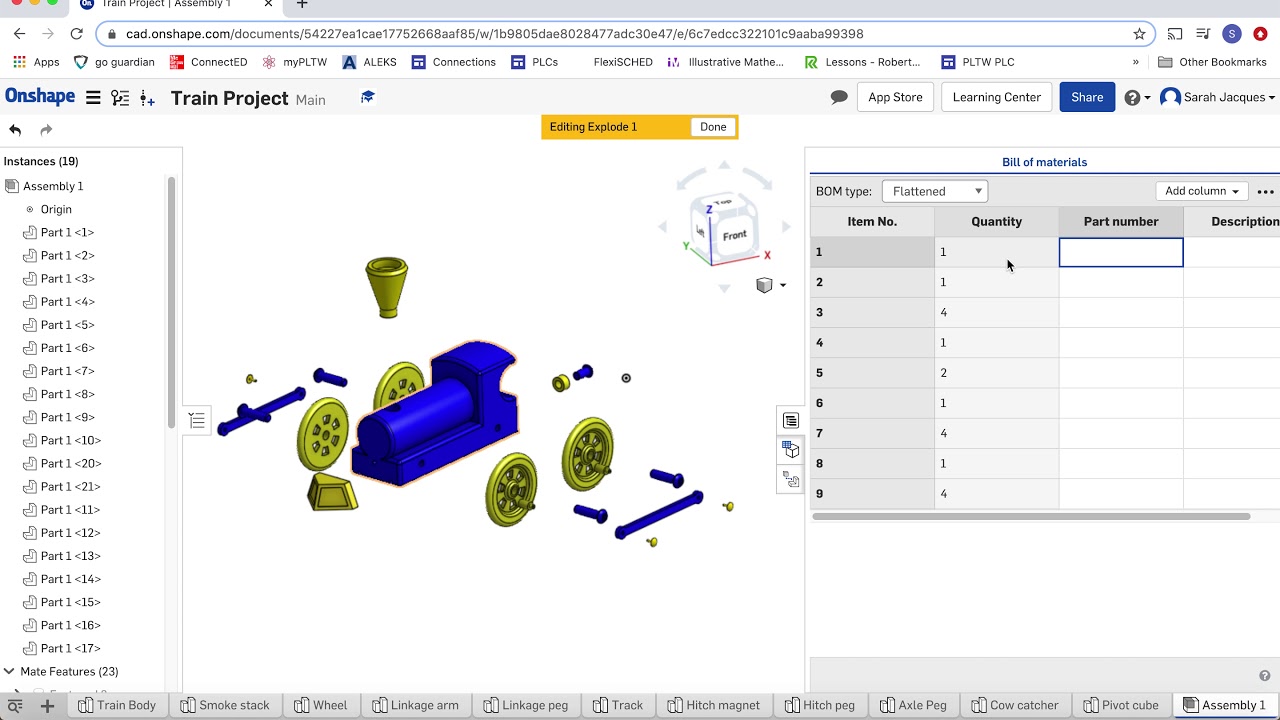This screenshot has height=720, width=1280.
Task: Toggle the BOM table panel icon
Action: tap(791, 421)
